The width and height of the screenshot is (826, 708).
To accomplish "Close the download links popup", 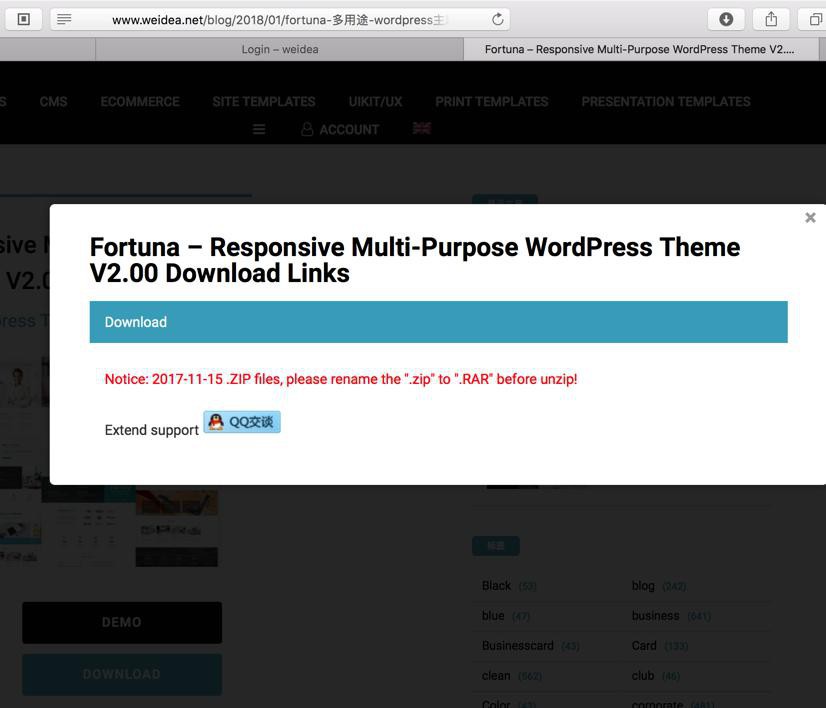I will pyautogui.click(x=810, y=218).
